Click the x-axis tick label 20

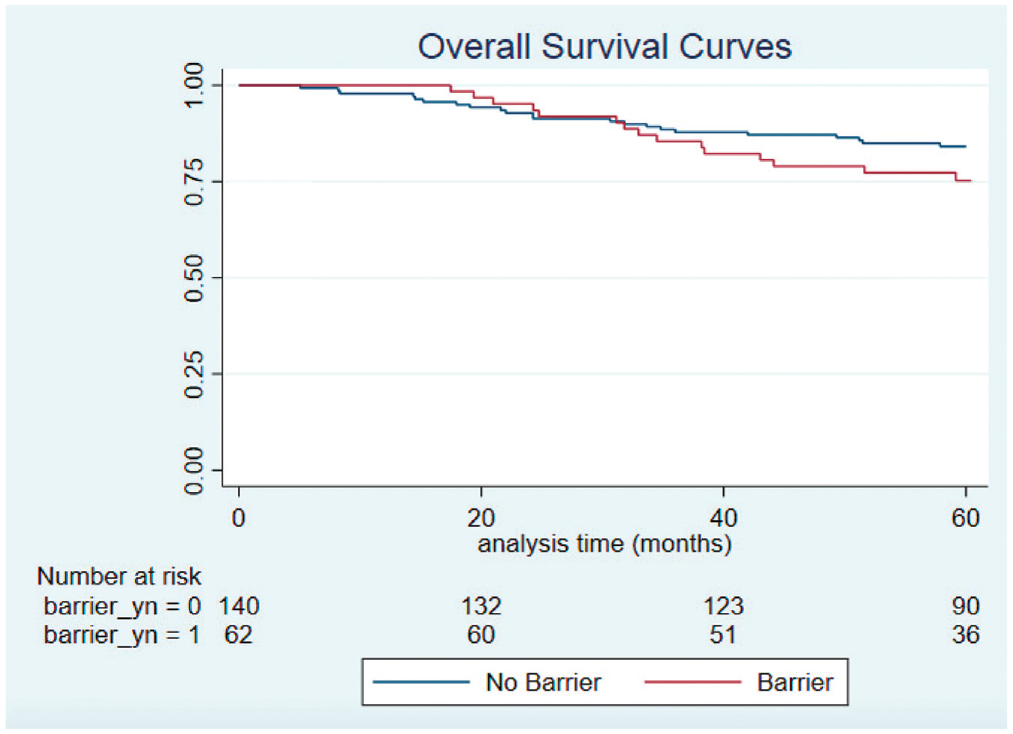click(481, 518)
